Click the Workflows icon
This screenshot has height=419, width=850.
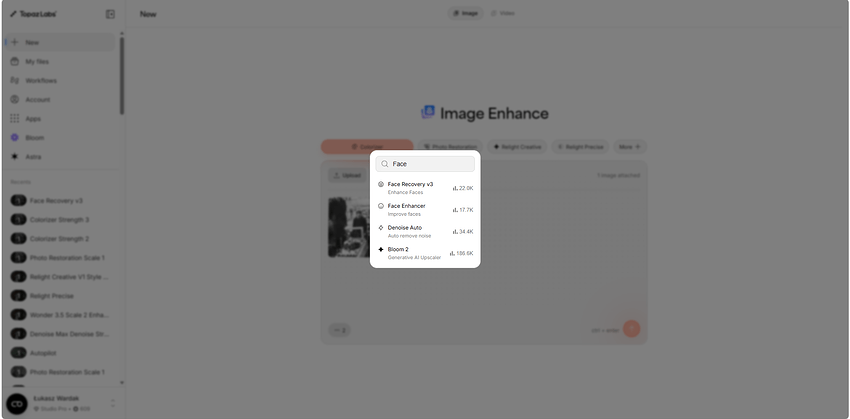click(x=15, y=81)
